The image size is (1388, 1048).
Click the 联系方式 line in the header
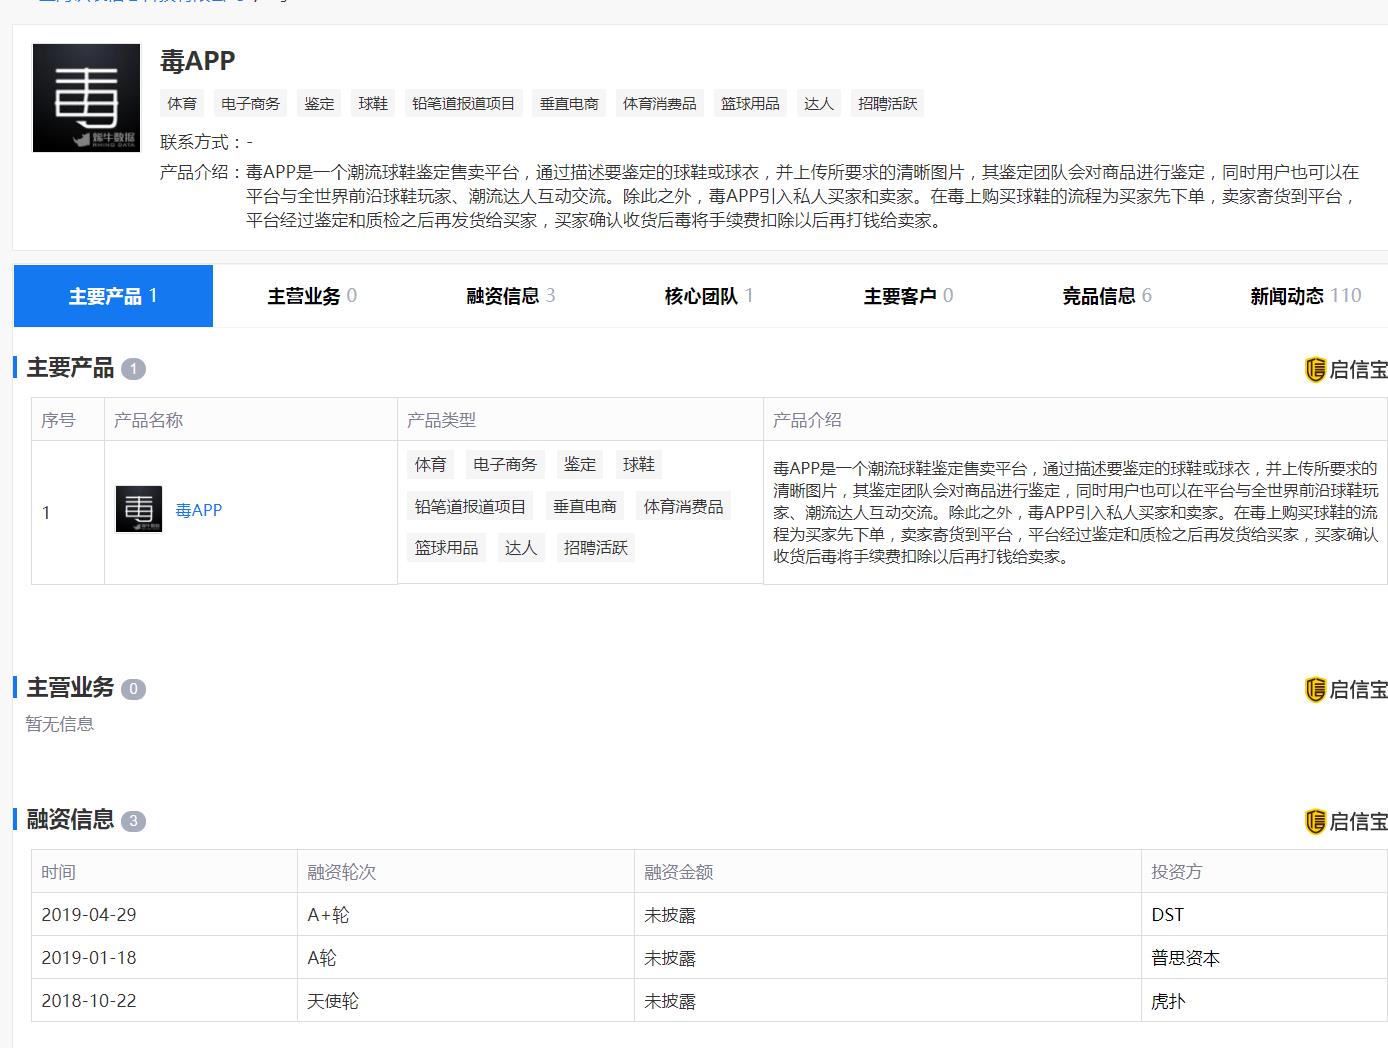pos(206,142)
